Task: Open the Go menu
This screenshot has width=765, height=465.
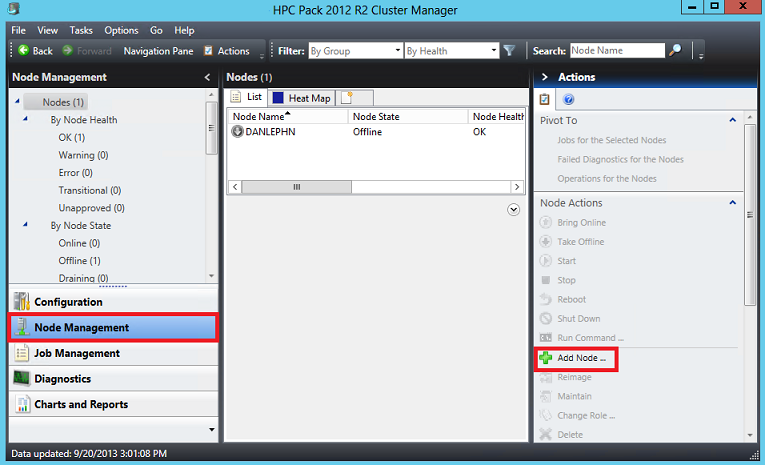Action: [156, 30]
